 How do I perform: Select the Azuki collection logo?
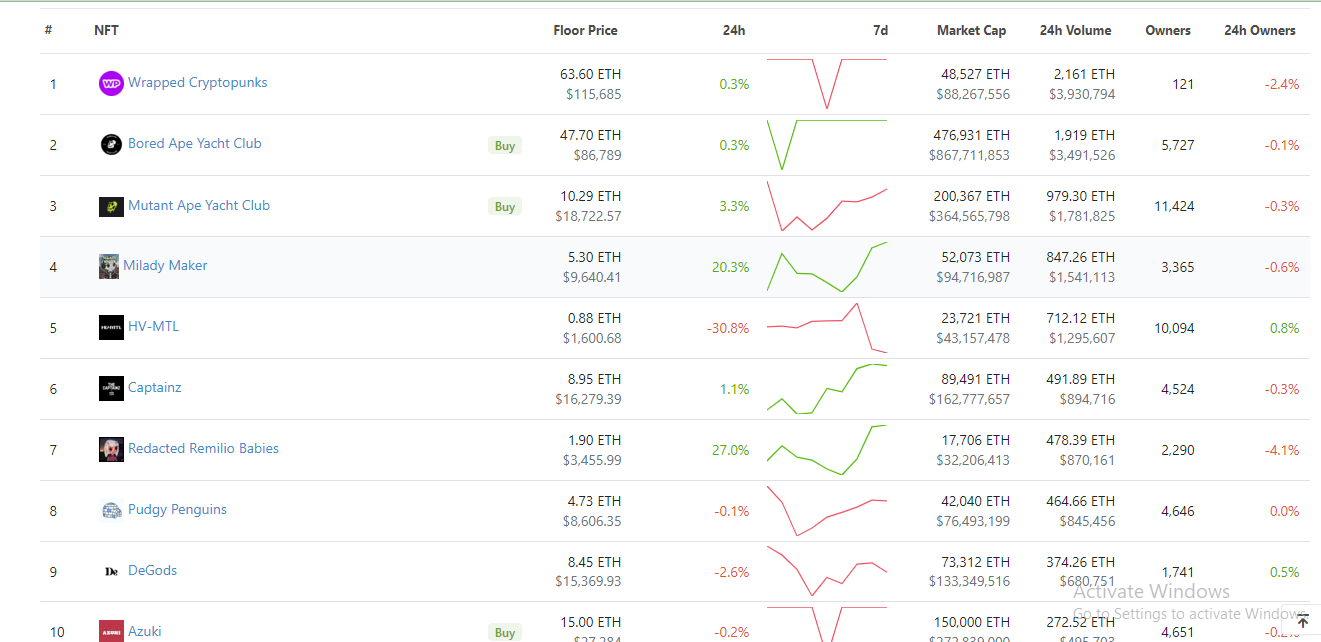(111, 631)
